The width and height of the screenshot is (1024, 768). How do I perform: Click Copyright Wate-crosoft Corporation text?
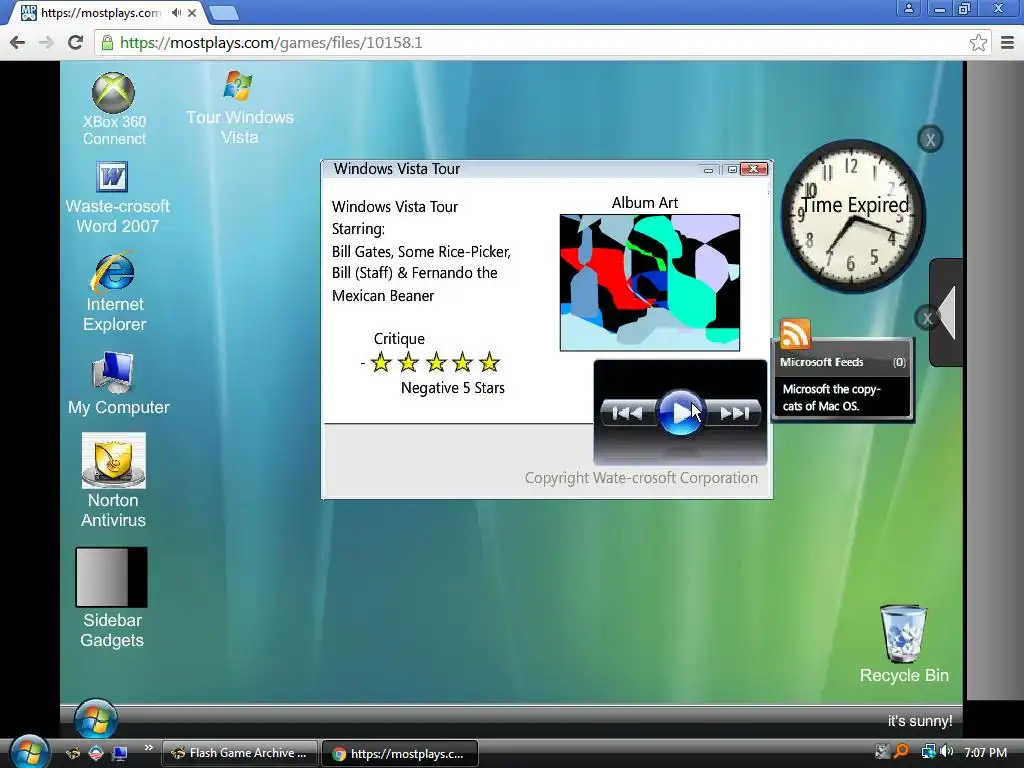[x=641, y=478]
